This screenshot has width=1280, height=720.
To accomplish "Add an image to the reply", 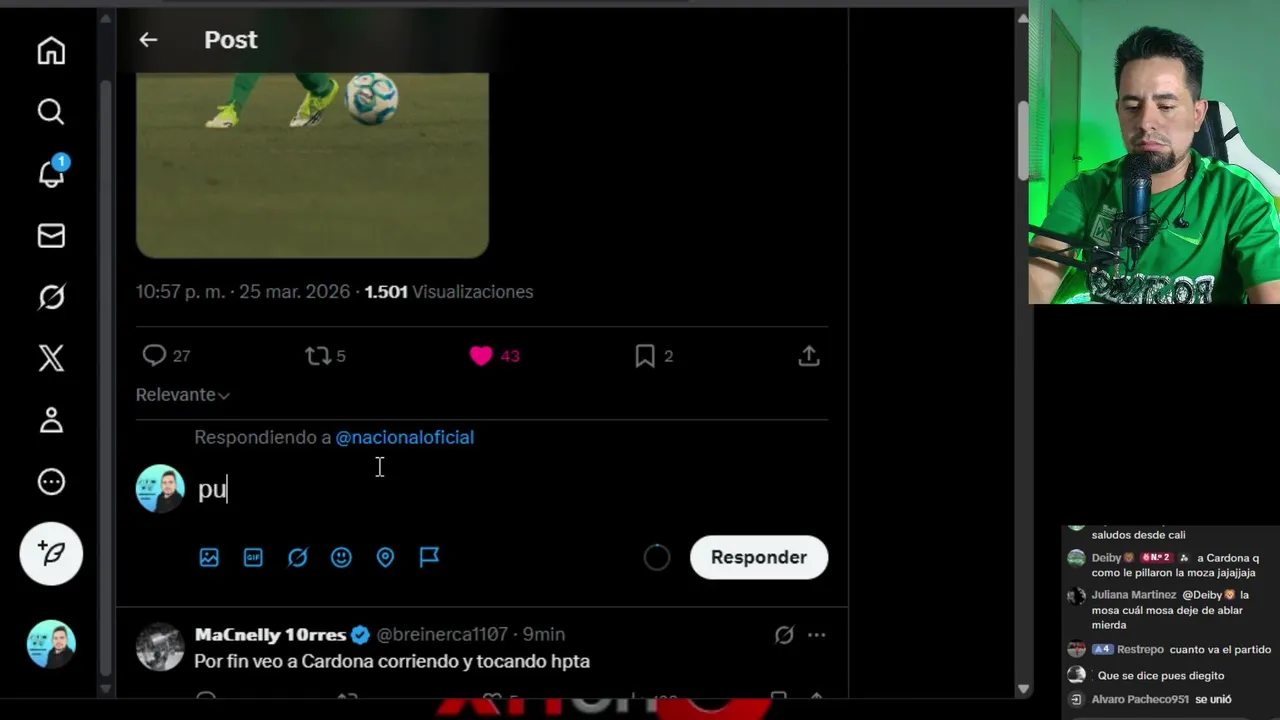I will click(x=209, y=557).
